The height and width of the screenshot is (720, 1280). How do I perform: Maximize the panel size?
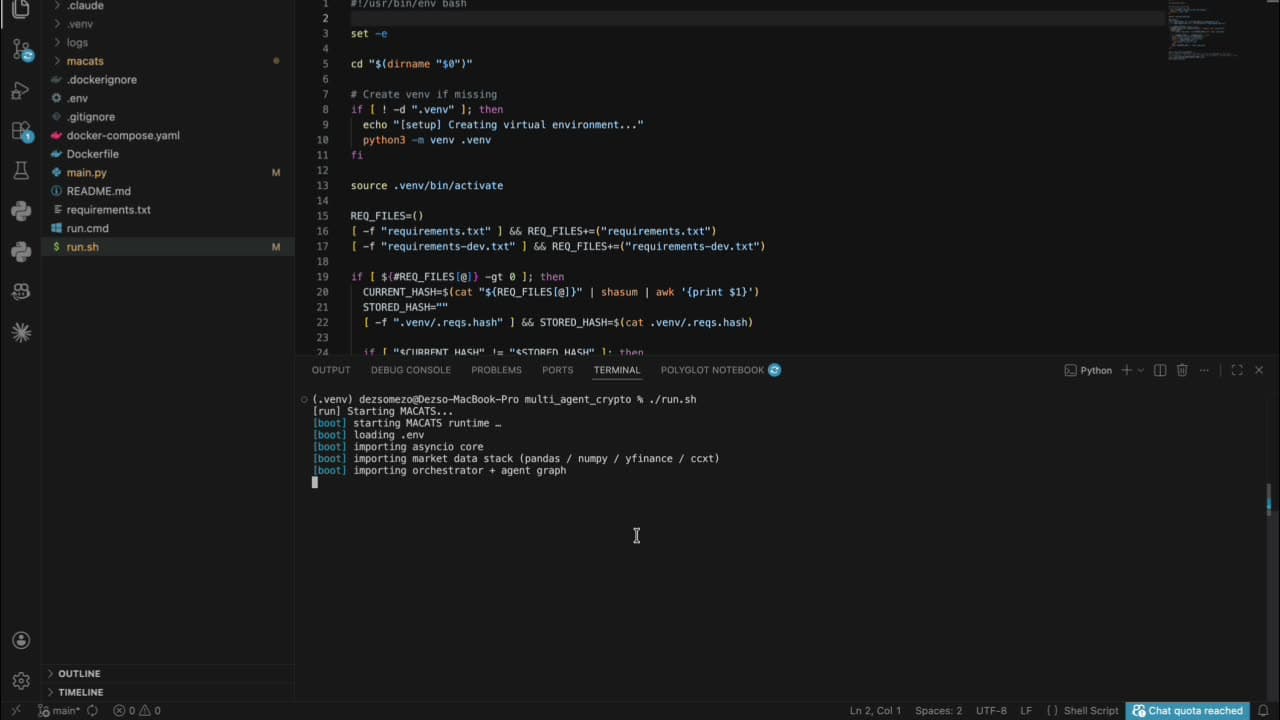1237,370
